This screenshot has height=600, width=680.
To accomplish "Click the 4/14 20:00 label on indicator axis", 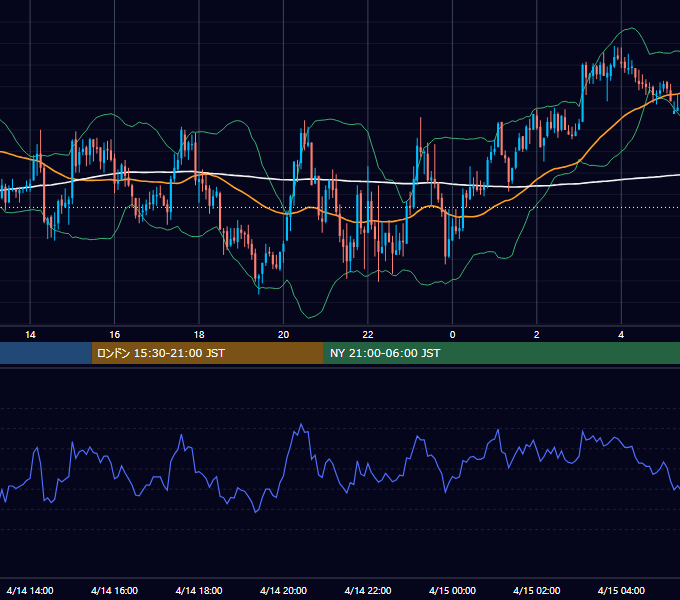I will [x=283, y=590].
